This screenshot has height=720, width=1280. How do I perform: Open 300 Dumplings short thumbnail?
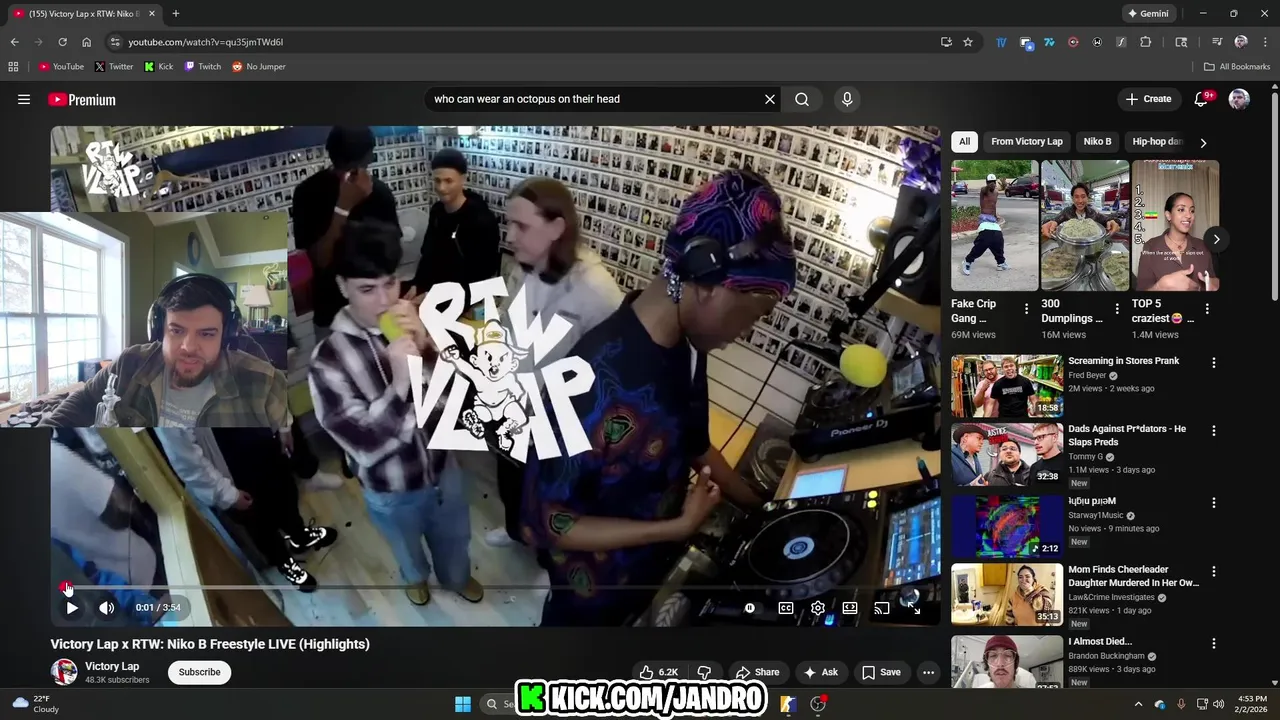pos(1085,226)
